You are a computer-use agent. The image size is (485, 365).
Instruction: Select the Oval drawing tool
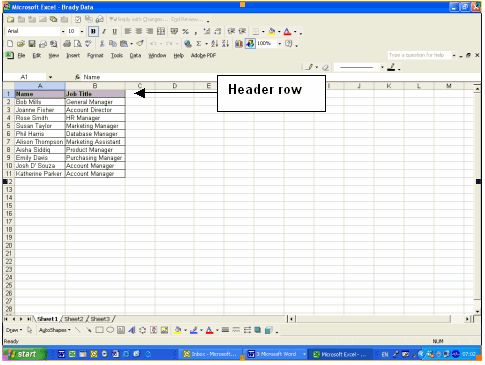pos(110,330)
